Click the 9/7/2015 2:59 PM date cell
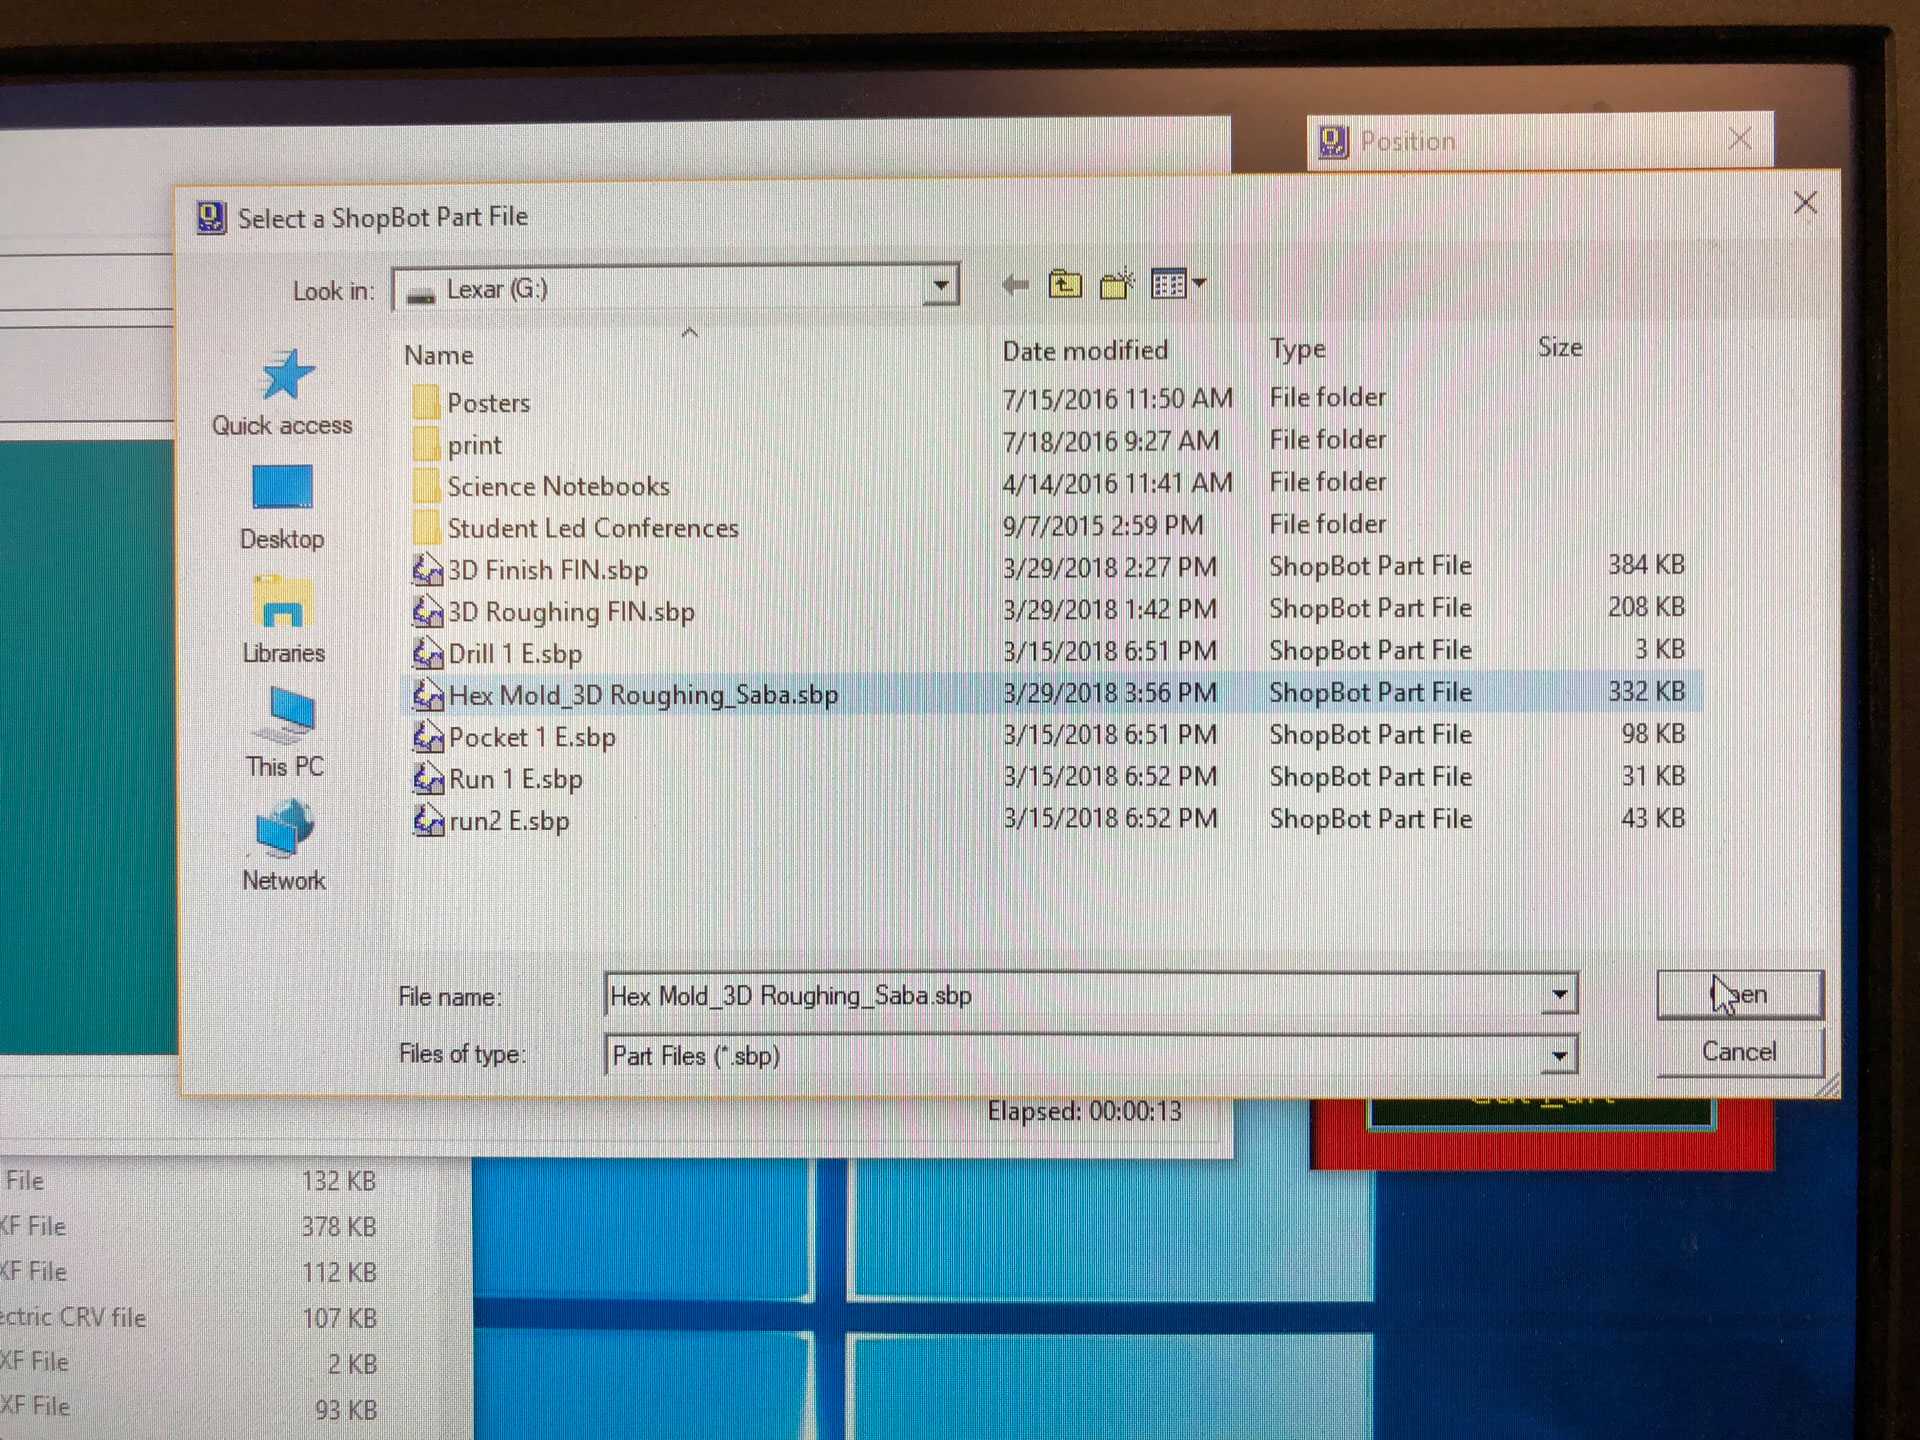Viewport: 1920px width, 1440px height. (1103, 525)
